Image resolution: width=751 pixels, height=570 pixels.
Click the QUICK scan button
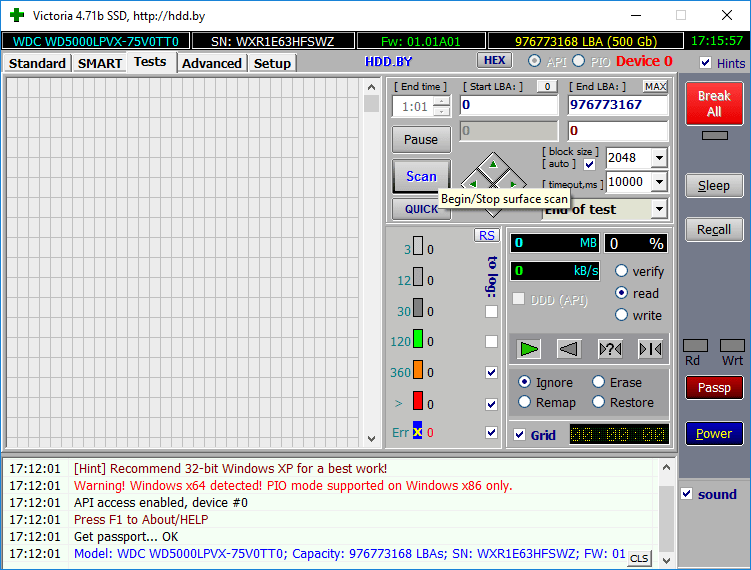[x=421, y=209]
